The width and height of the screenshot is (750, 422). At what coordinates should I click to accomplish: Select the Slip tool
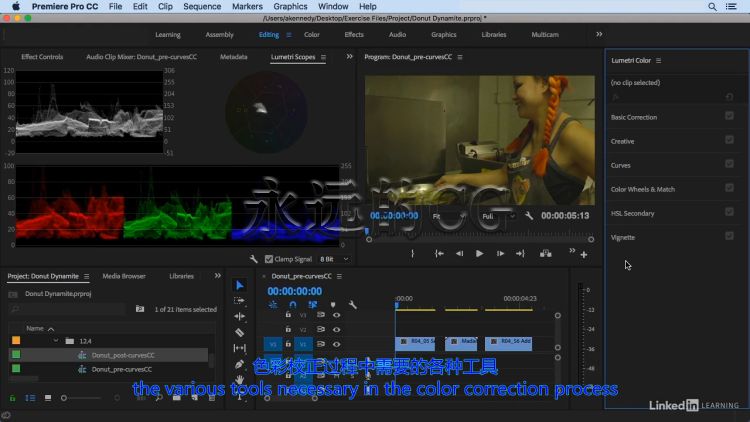click(x=240, y=348)
